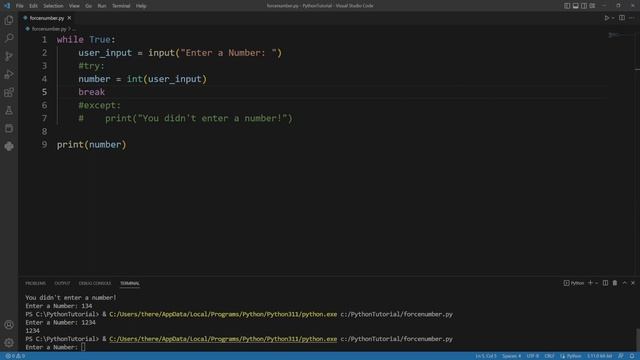The width and height of the screenshot is (640, 360).
Task: Click the Python terminal profile label
Action: tap(574, 283)
